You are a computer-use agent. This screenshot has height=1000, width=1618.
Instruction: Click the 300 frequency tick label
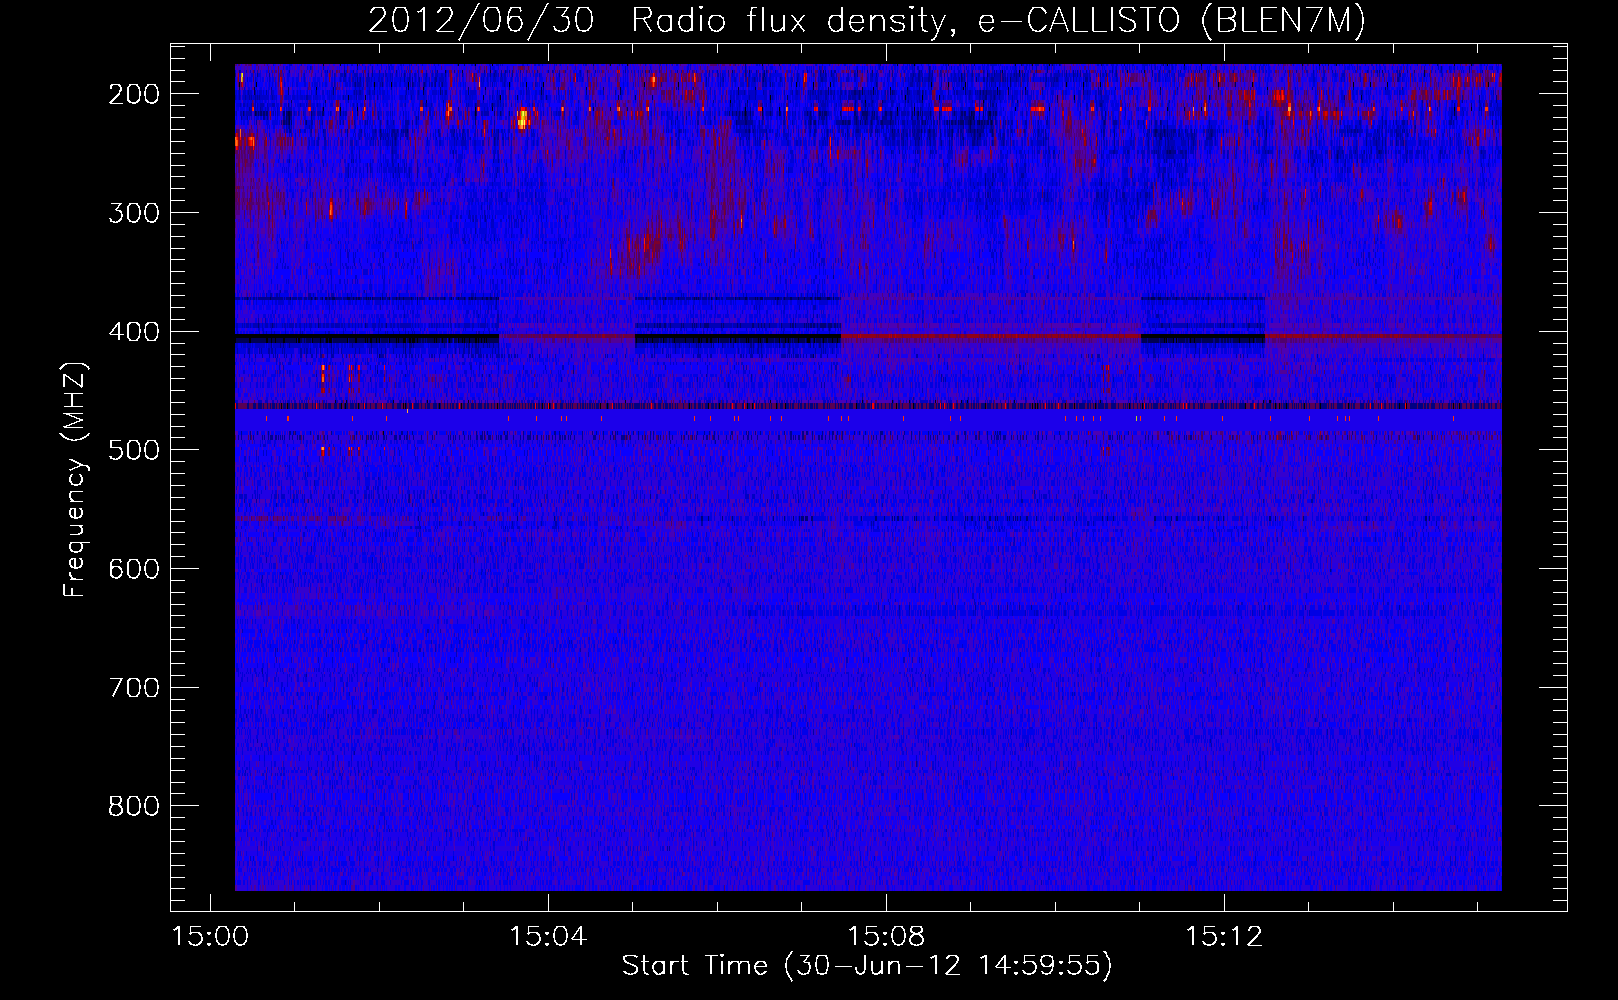click(134, 213)
